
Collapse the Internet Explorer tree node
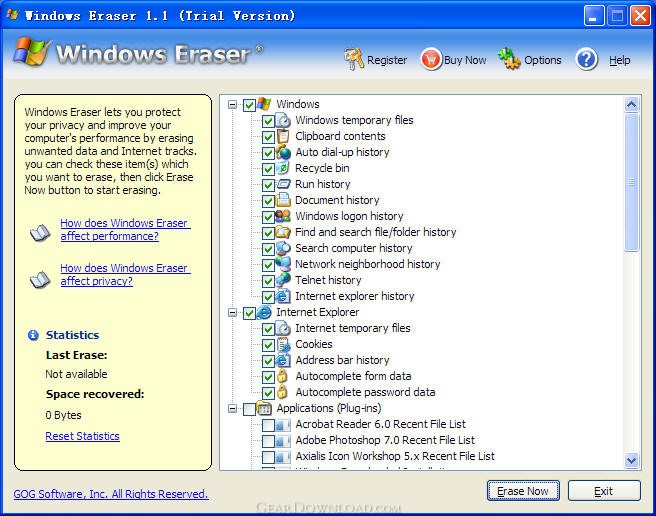232,313
